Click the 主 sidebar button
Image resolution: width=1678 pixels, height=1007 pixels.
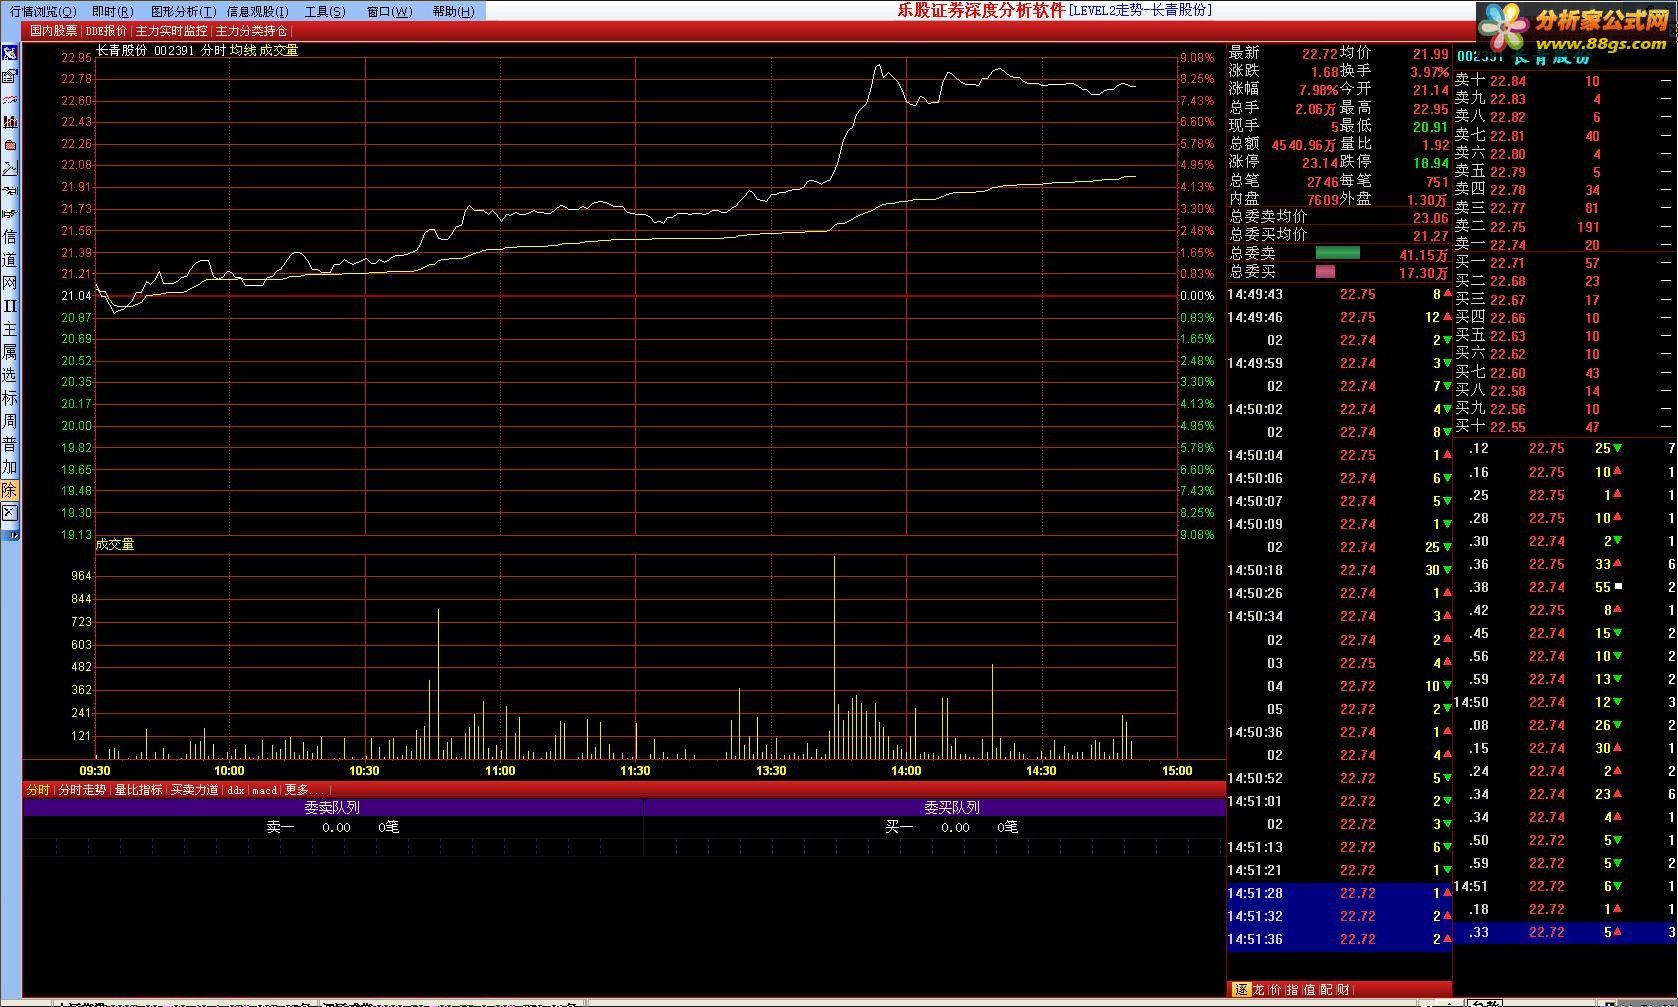click(10, 329)
